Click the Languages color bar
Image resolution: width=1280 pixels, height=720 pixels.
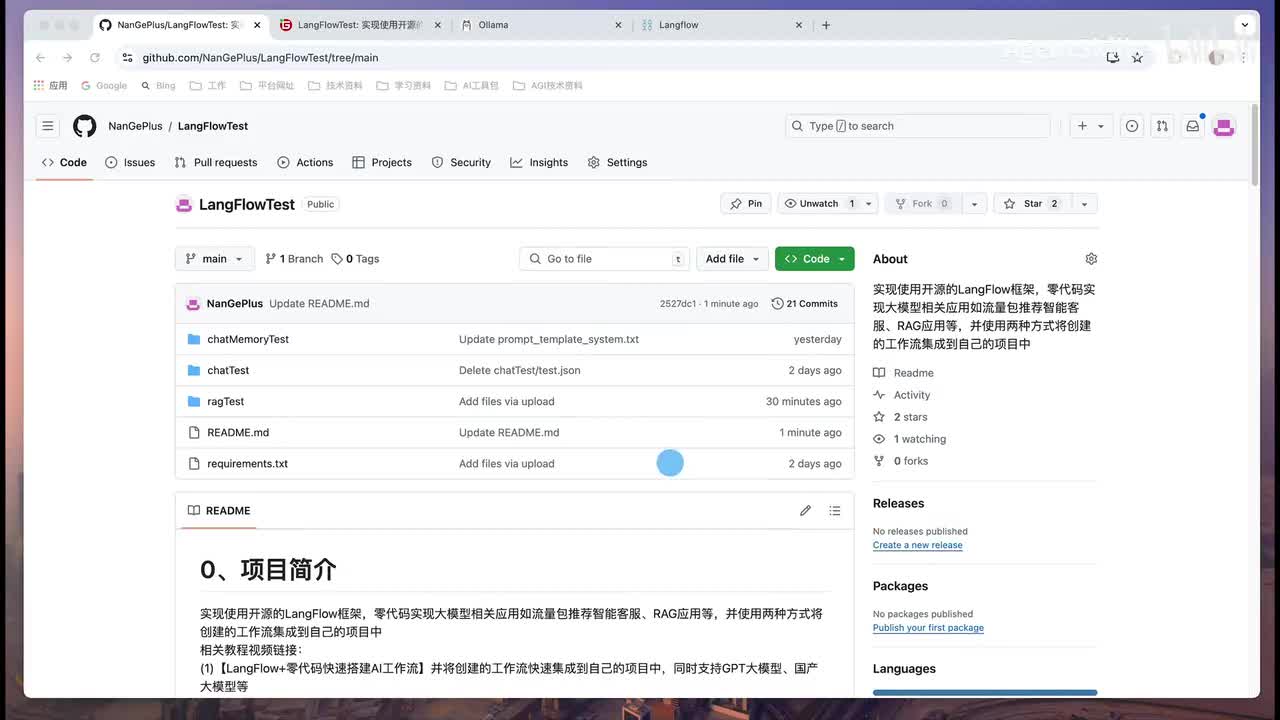985,692
